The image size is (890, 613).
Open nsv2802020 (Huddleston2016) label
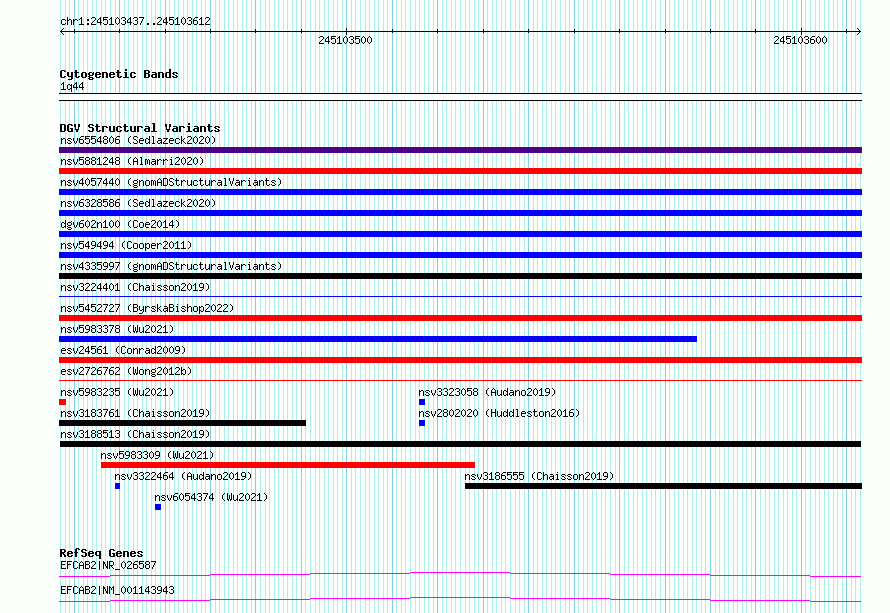click(499, 413)
